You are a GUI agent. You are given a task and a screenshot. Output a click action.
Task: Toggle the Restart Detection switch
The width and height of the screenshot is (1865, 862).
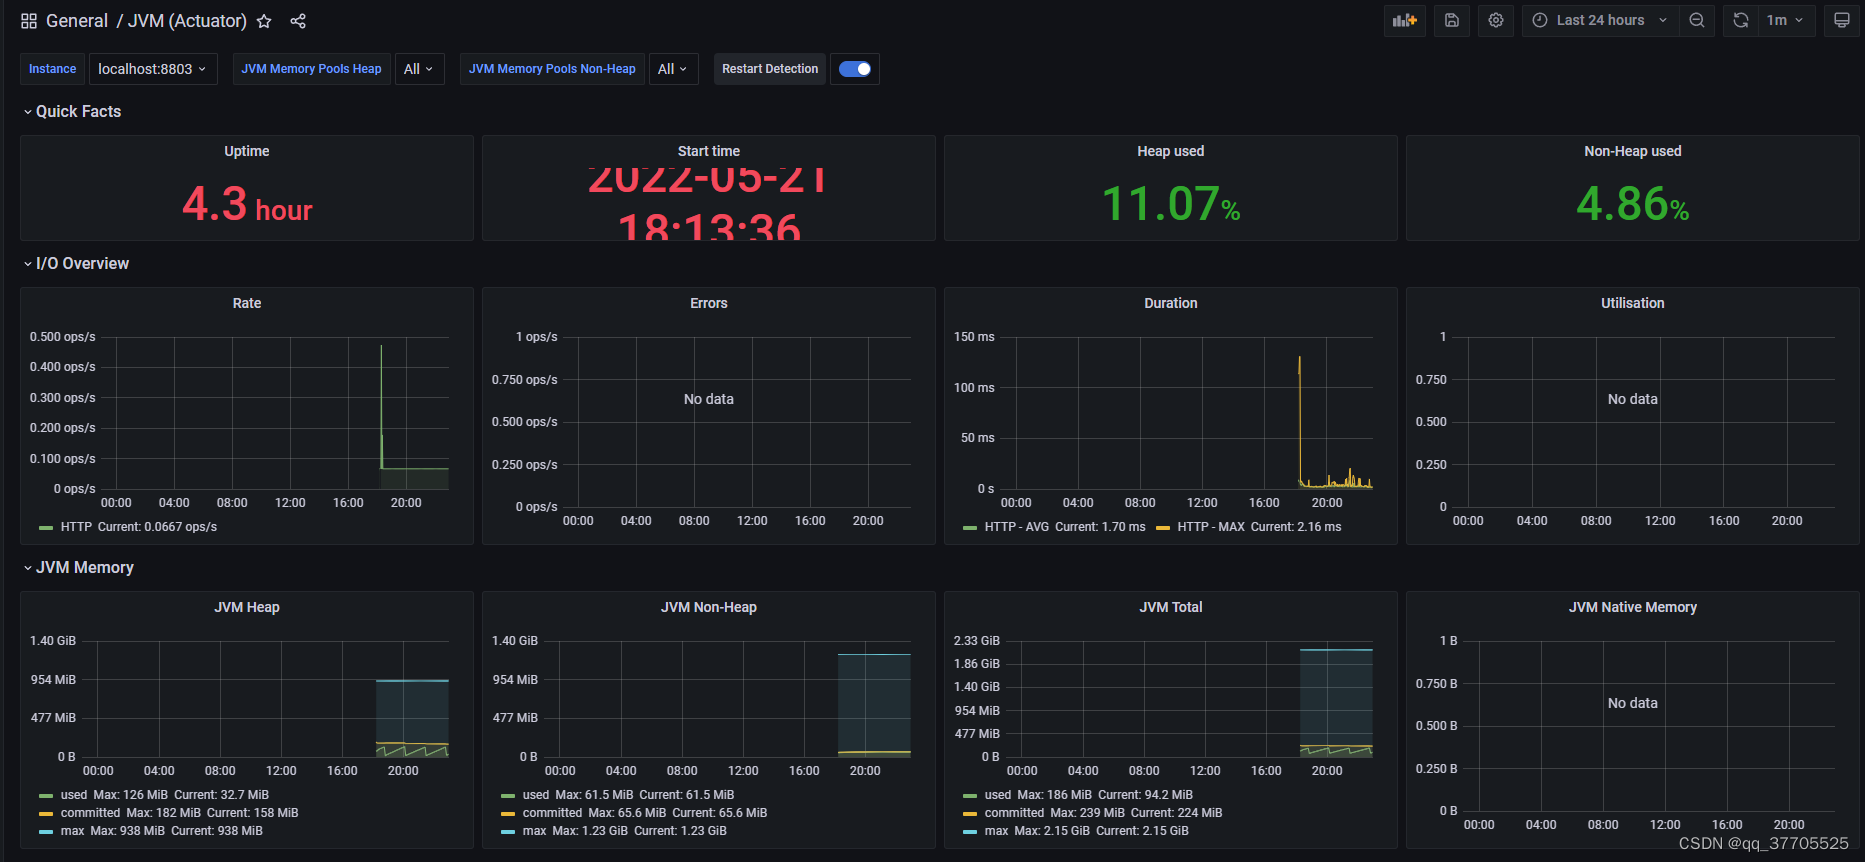pos(855,69)
